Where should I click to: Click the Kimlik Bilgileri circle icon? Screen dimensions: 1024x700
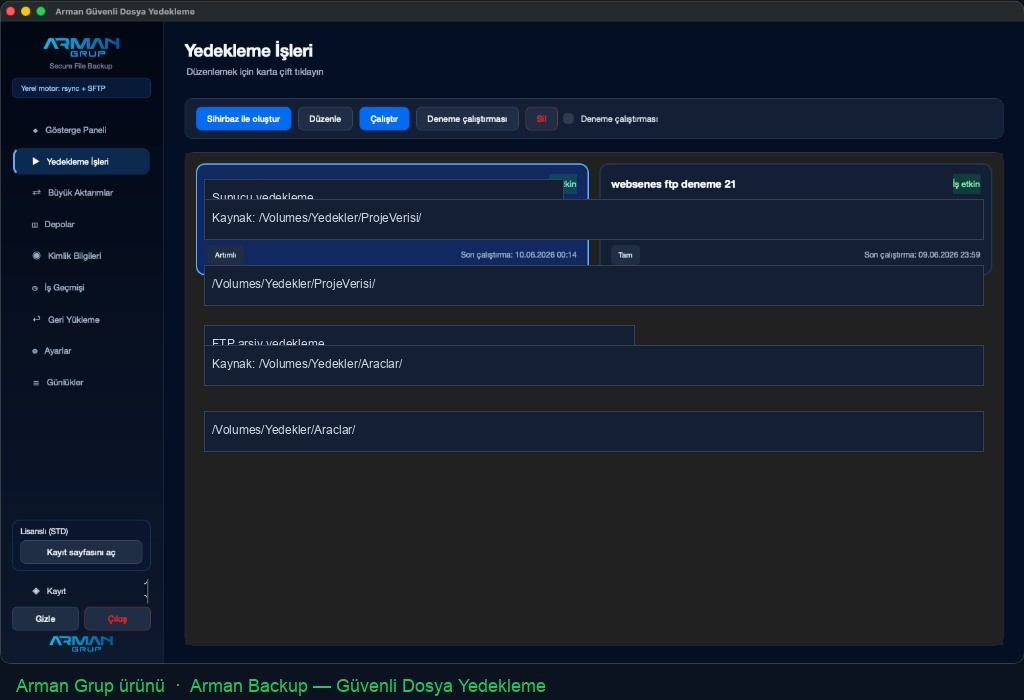tap(37, 256)
